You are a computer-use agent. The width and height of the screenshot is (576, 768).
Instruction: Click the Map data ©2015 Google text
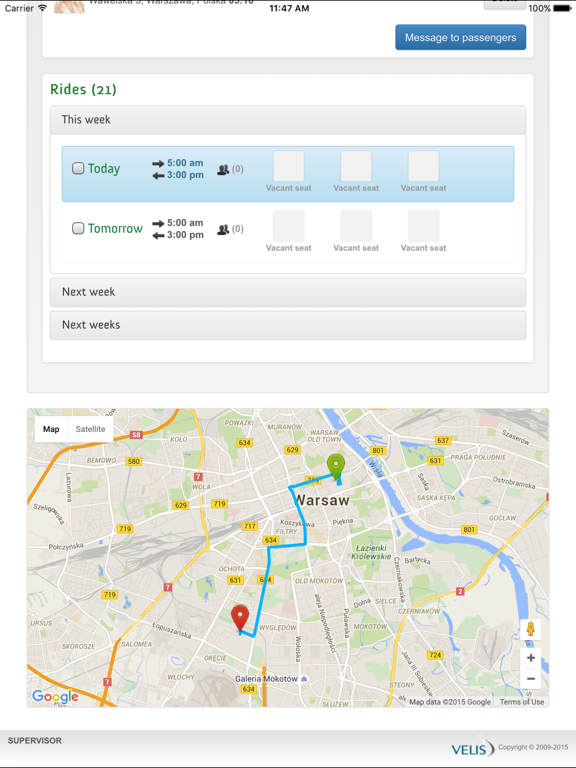[450, 702]
